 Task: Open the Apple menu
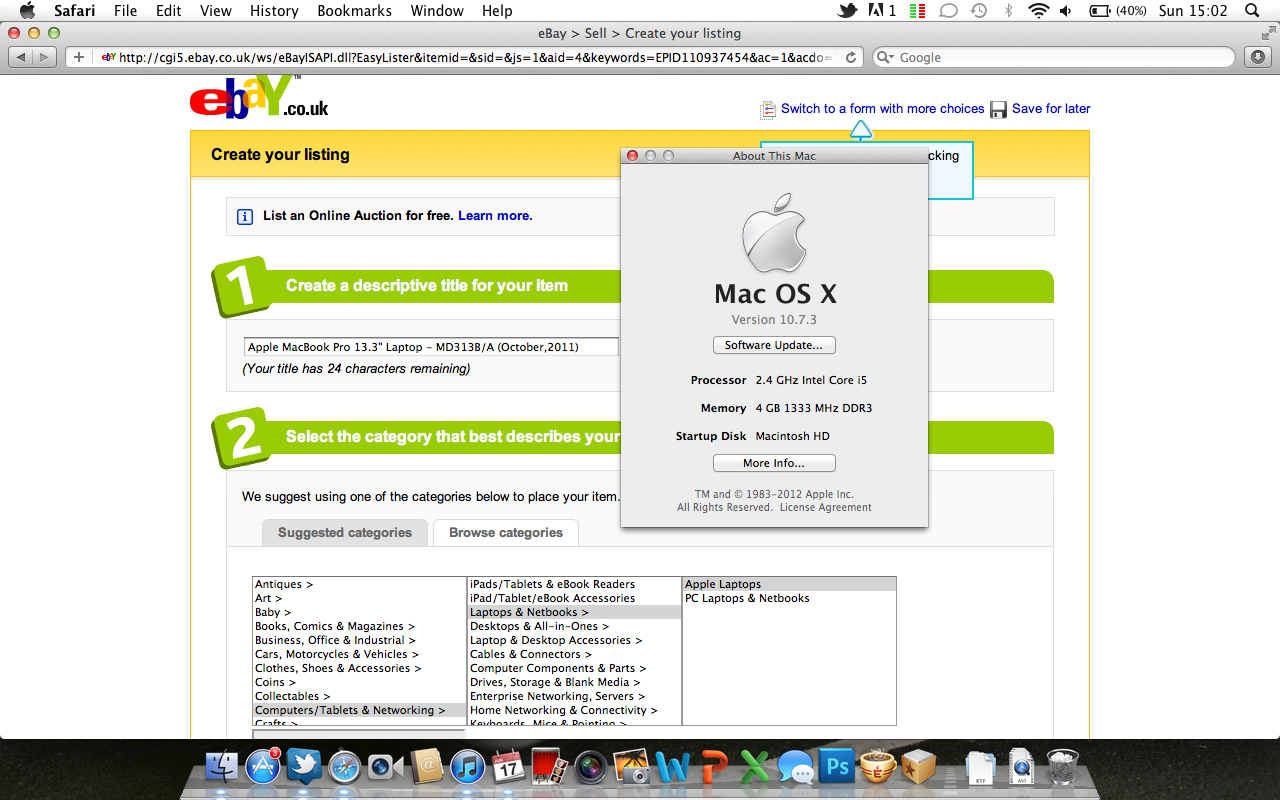(x=27, y=11)
